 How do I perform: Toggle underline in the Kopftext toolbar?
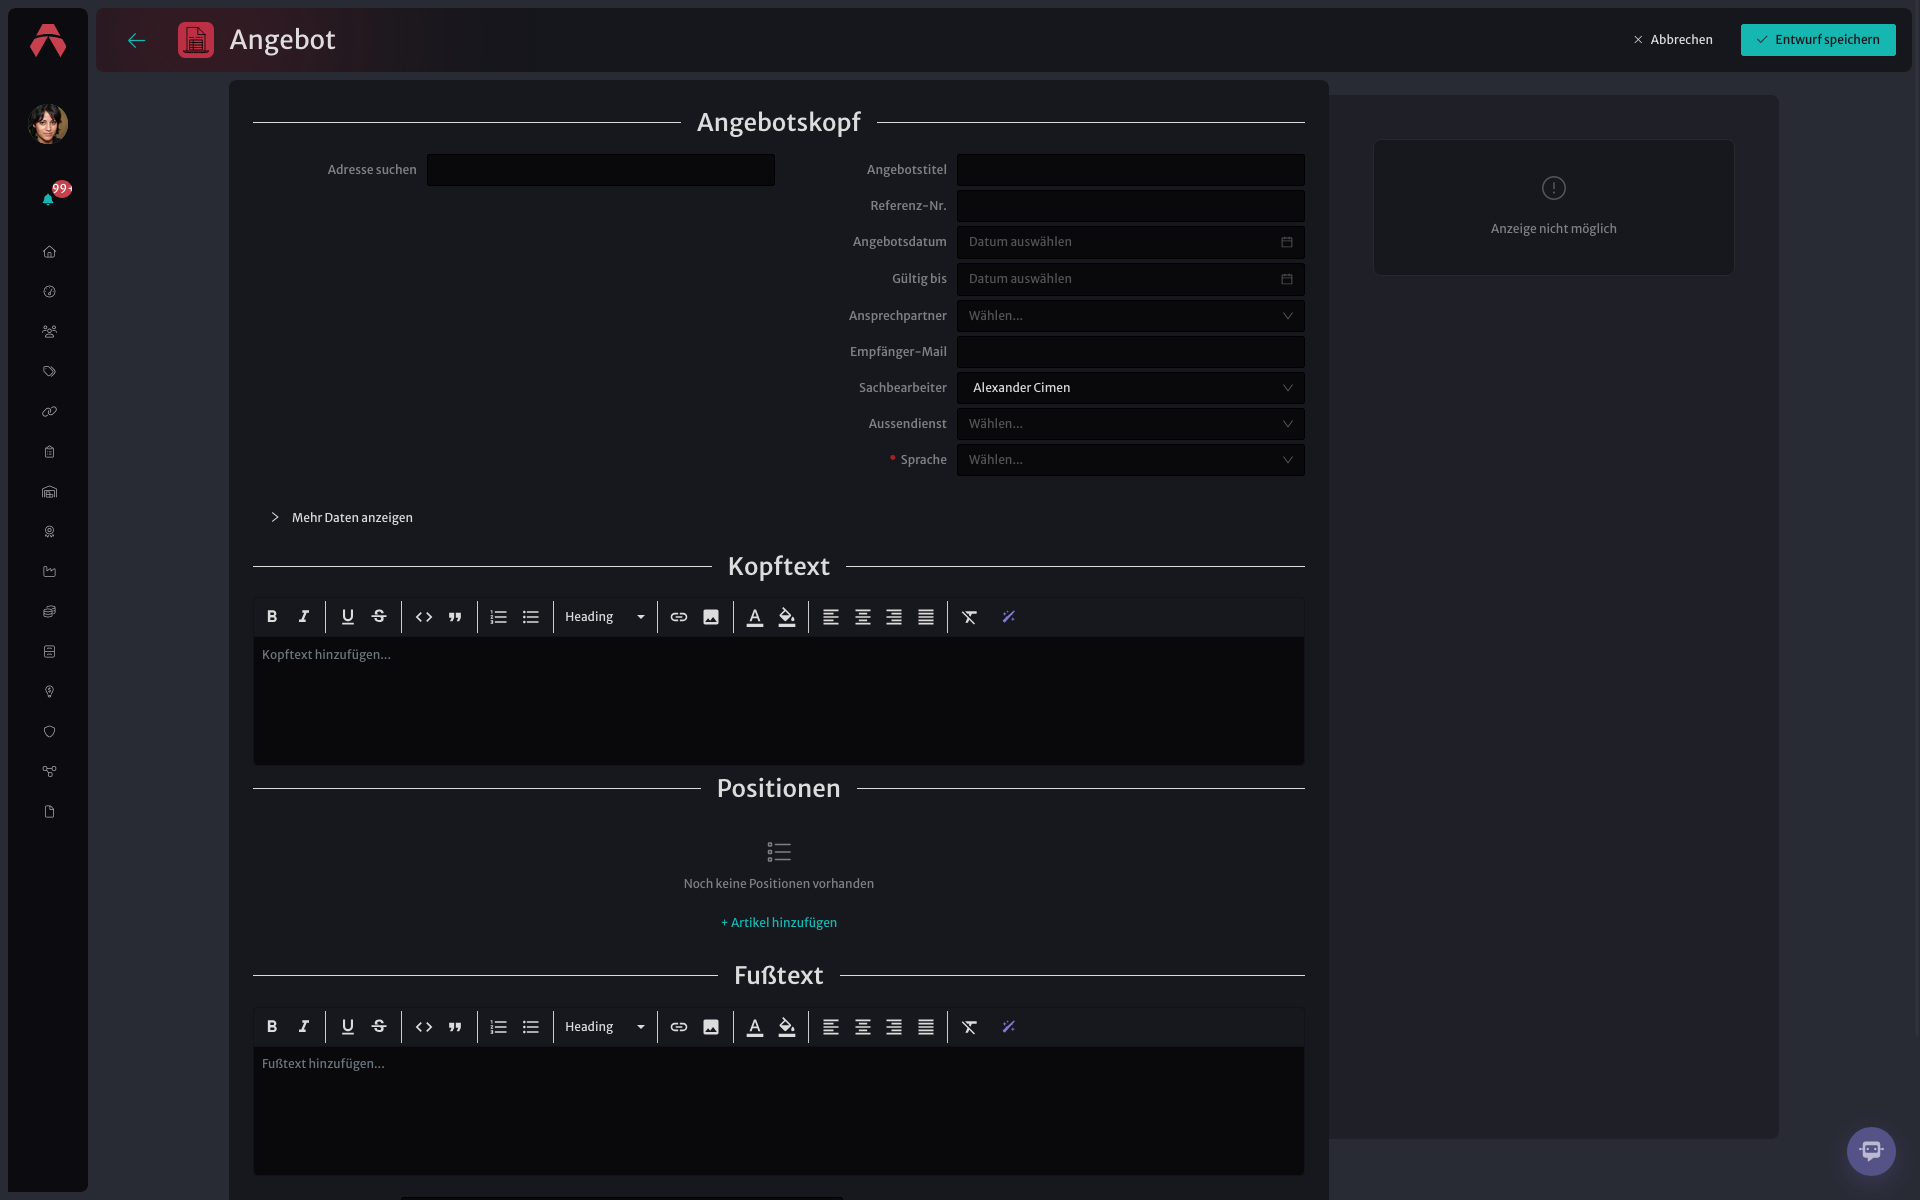coord(348,617)
